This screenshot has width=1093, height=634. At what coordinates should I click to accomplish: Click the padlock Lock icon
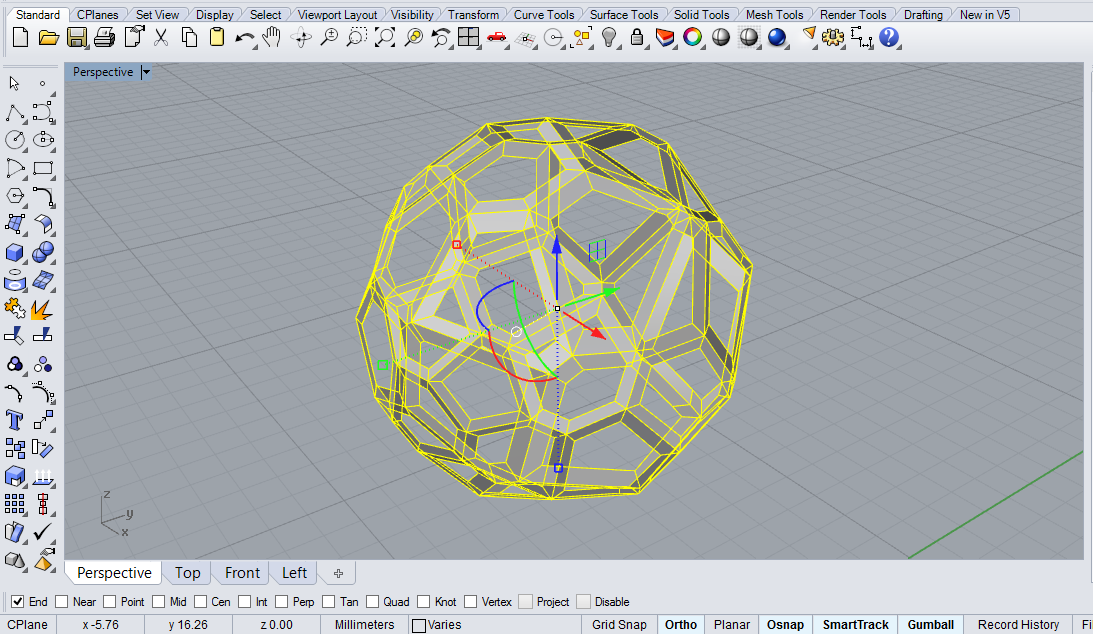[x=636, y=37]
